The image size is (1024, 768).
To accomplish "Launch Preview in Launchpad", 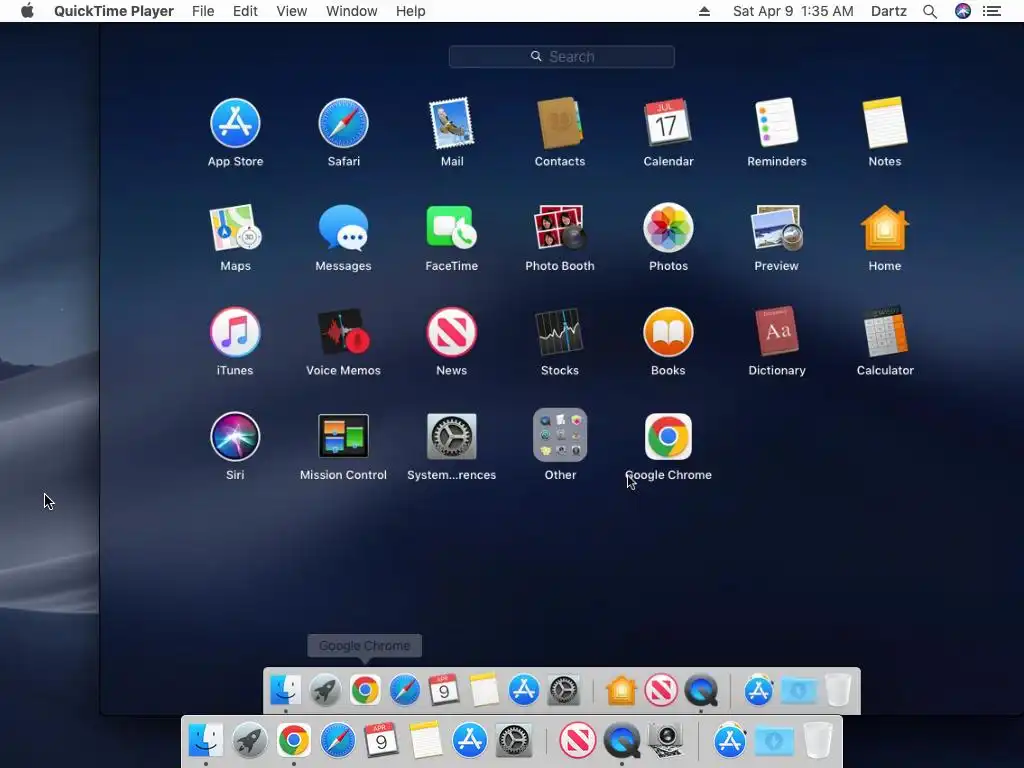I will tap(776, 227).
